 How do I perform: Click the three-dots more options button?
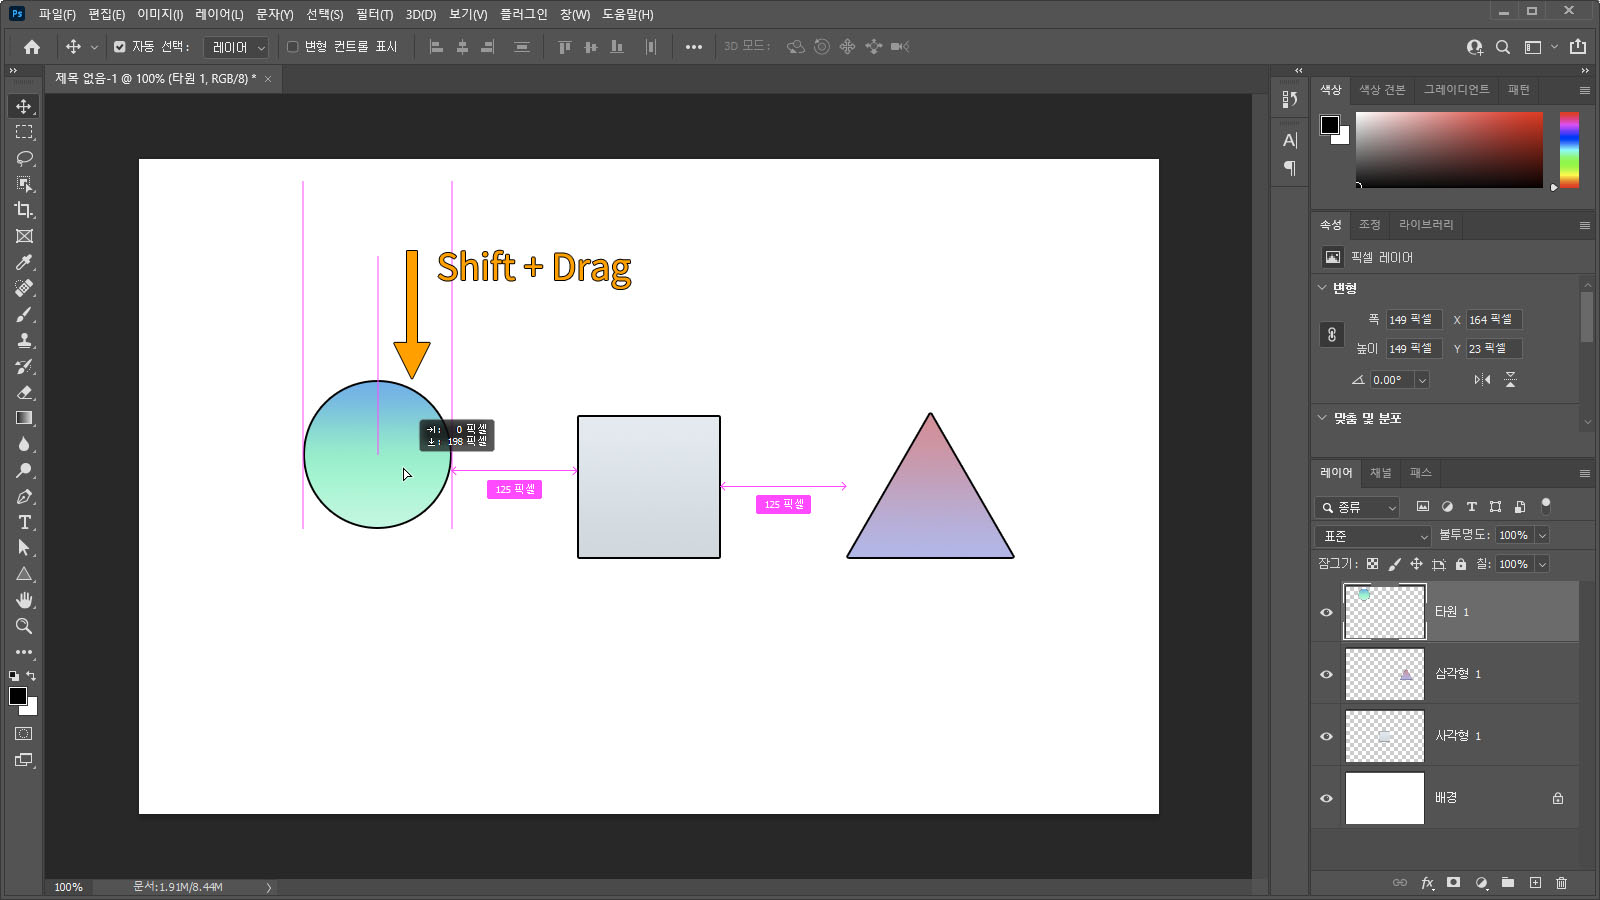coord(693,47)
